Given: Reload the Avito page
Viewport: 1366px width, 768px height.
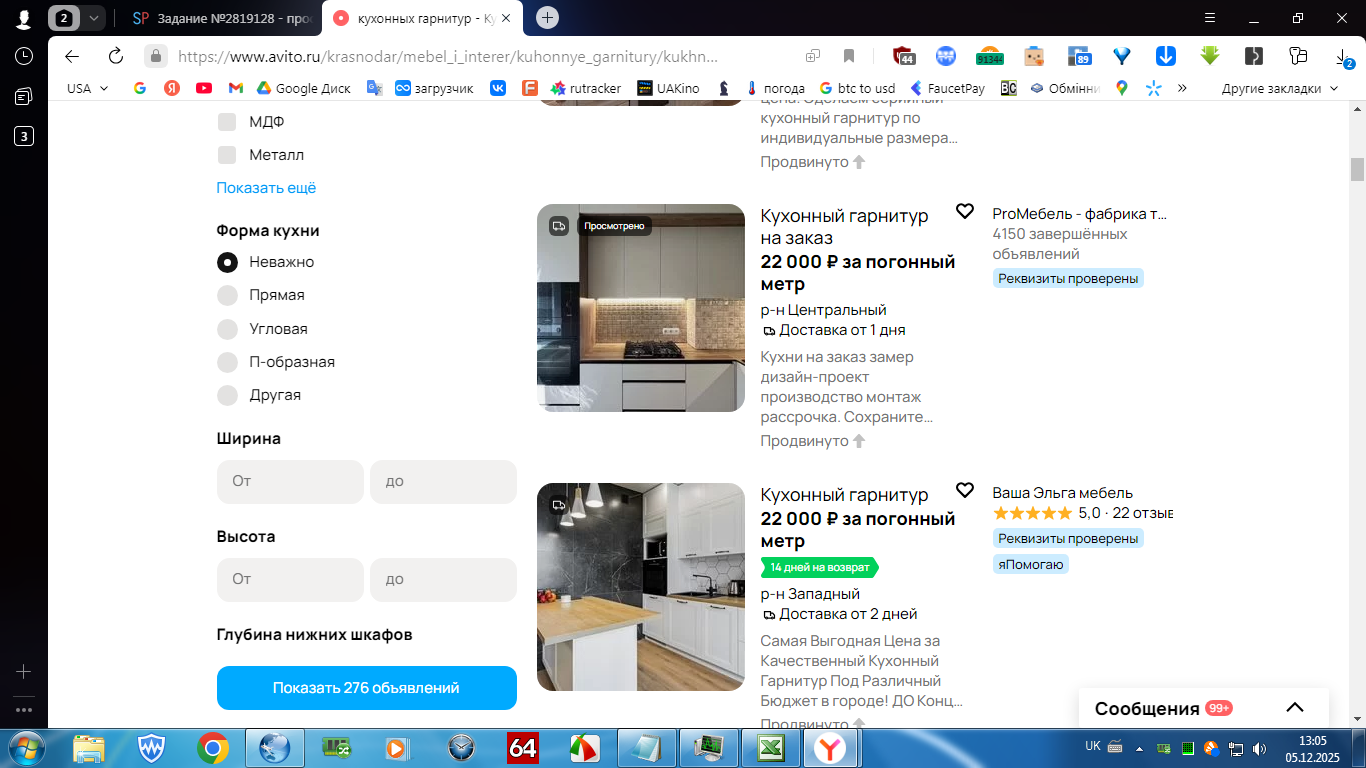Looking at the screenshot, I should point(116,56).
